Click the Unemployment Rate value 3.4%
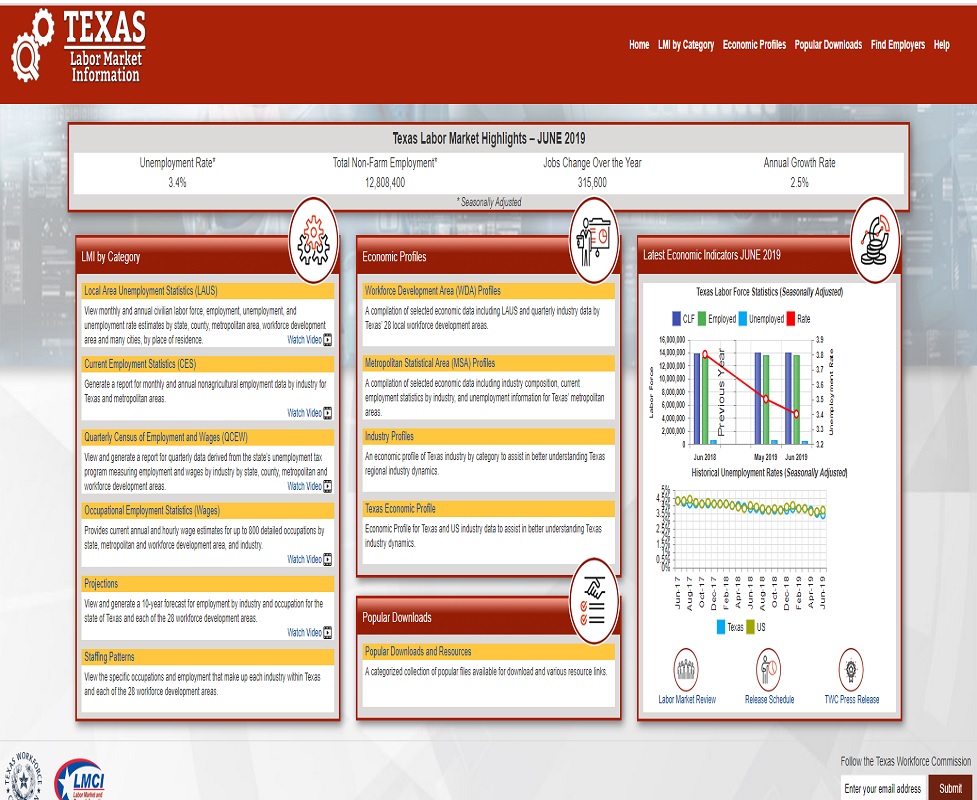 click(x=177, y=183)
